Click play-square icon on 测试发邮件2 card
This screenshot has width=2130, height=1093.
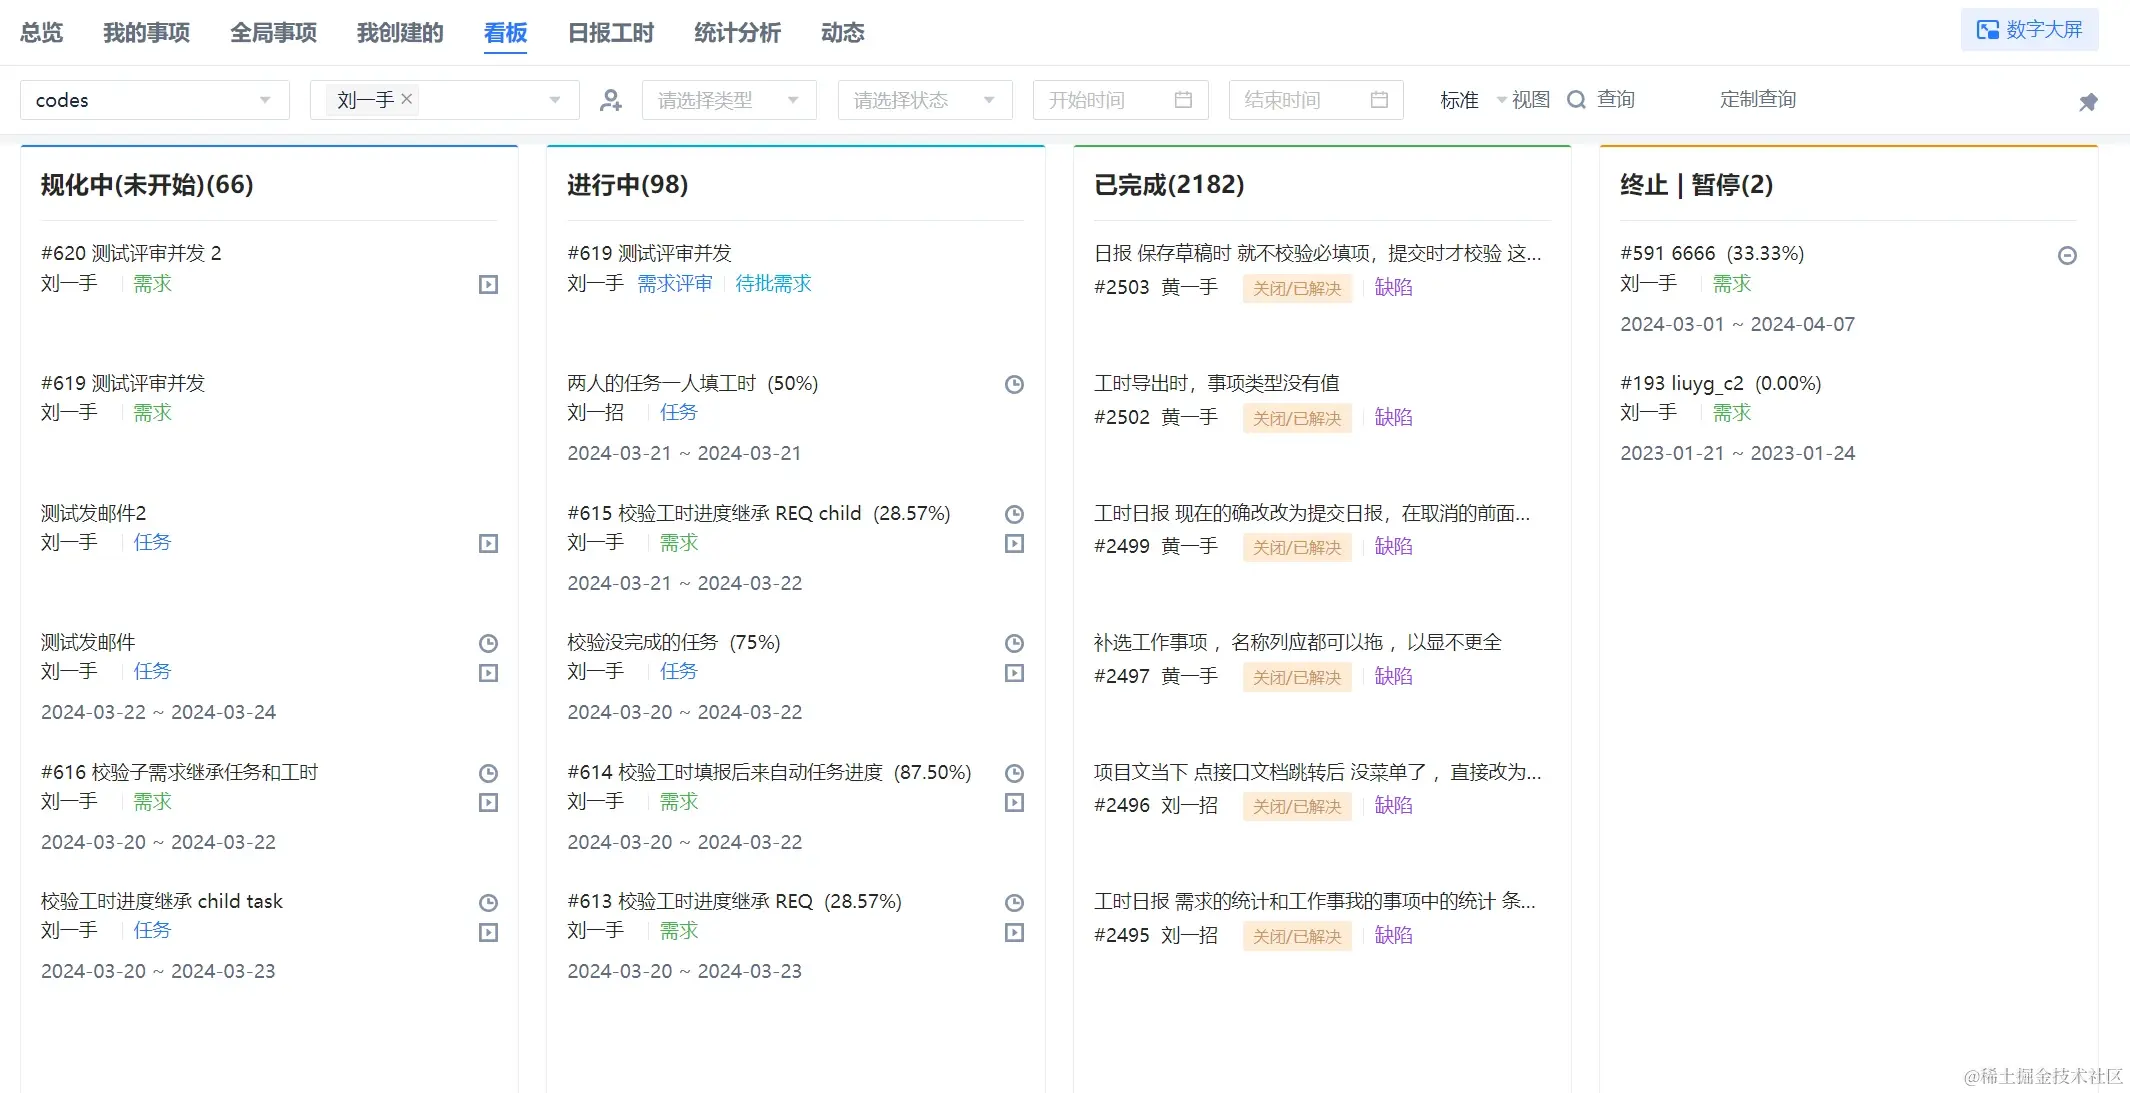pos(488,544)
